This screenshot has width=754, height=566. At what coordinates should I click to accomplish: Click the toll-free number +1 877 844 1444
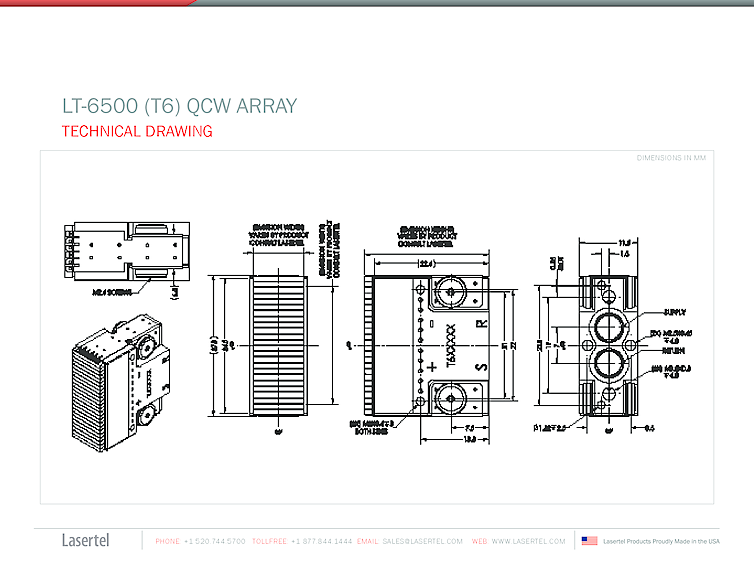coord(321,541)
